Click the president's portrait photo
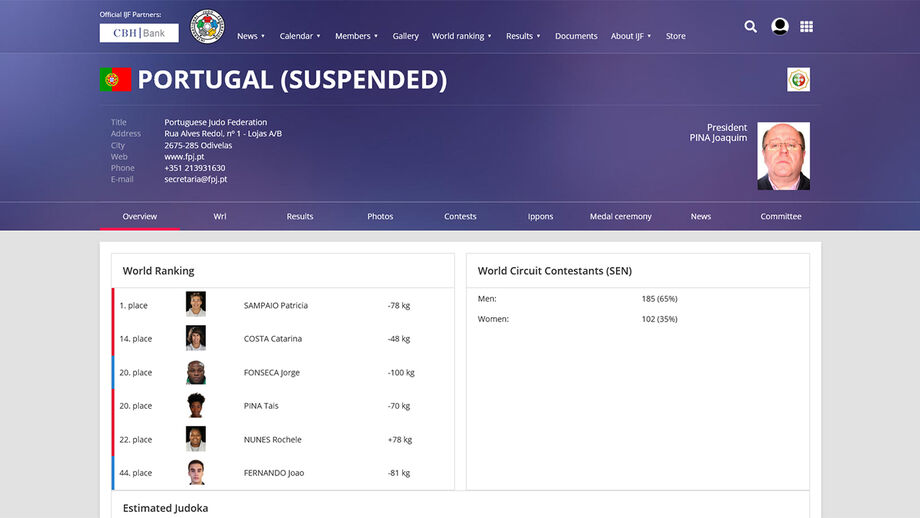 [783, 155]
